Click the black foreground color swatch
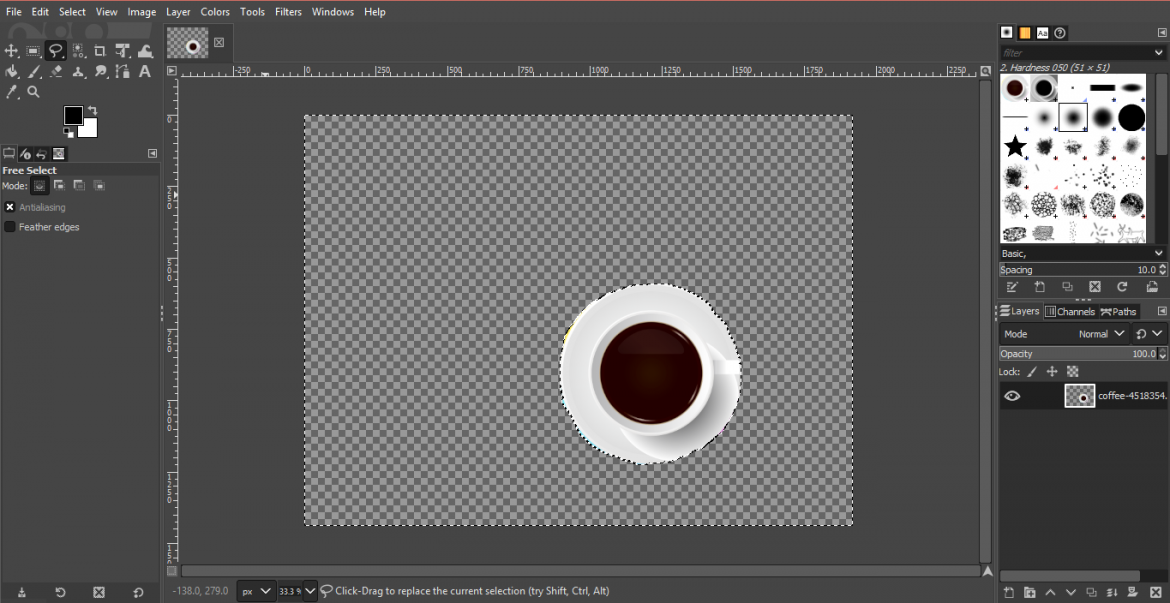Viewport: 1170px width, 603px height. [x=74, y=116]
